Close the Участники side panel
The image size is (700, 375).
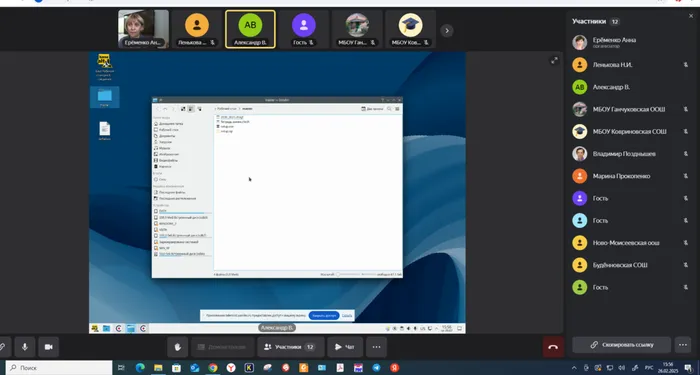691,16
